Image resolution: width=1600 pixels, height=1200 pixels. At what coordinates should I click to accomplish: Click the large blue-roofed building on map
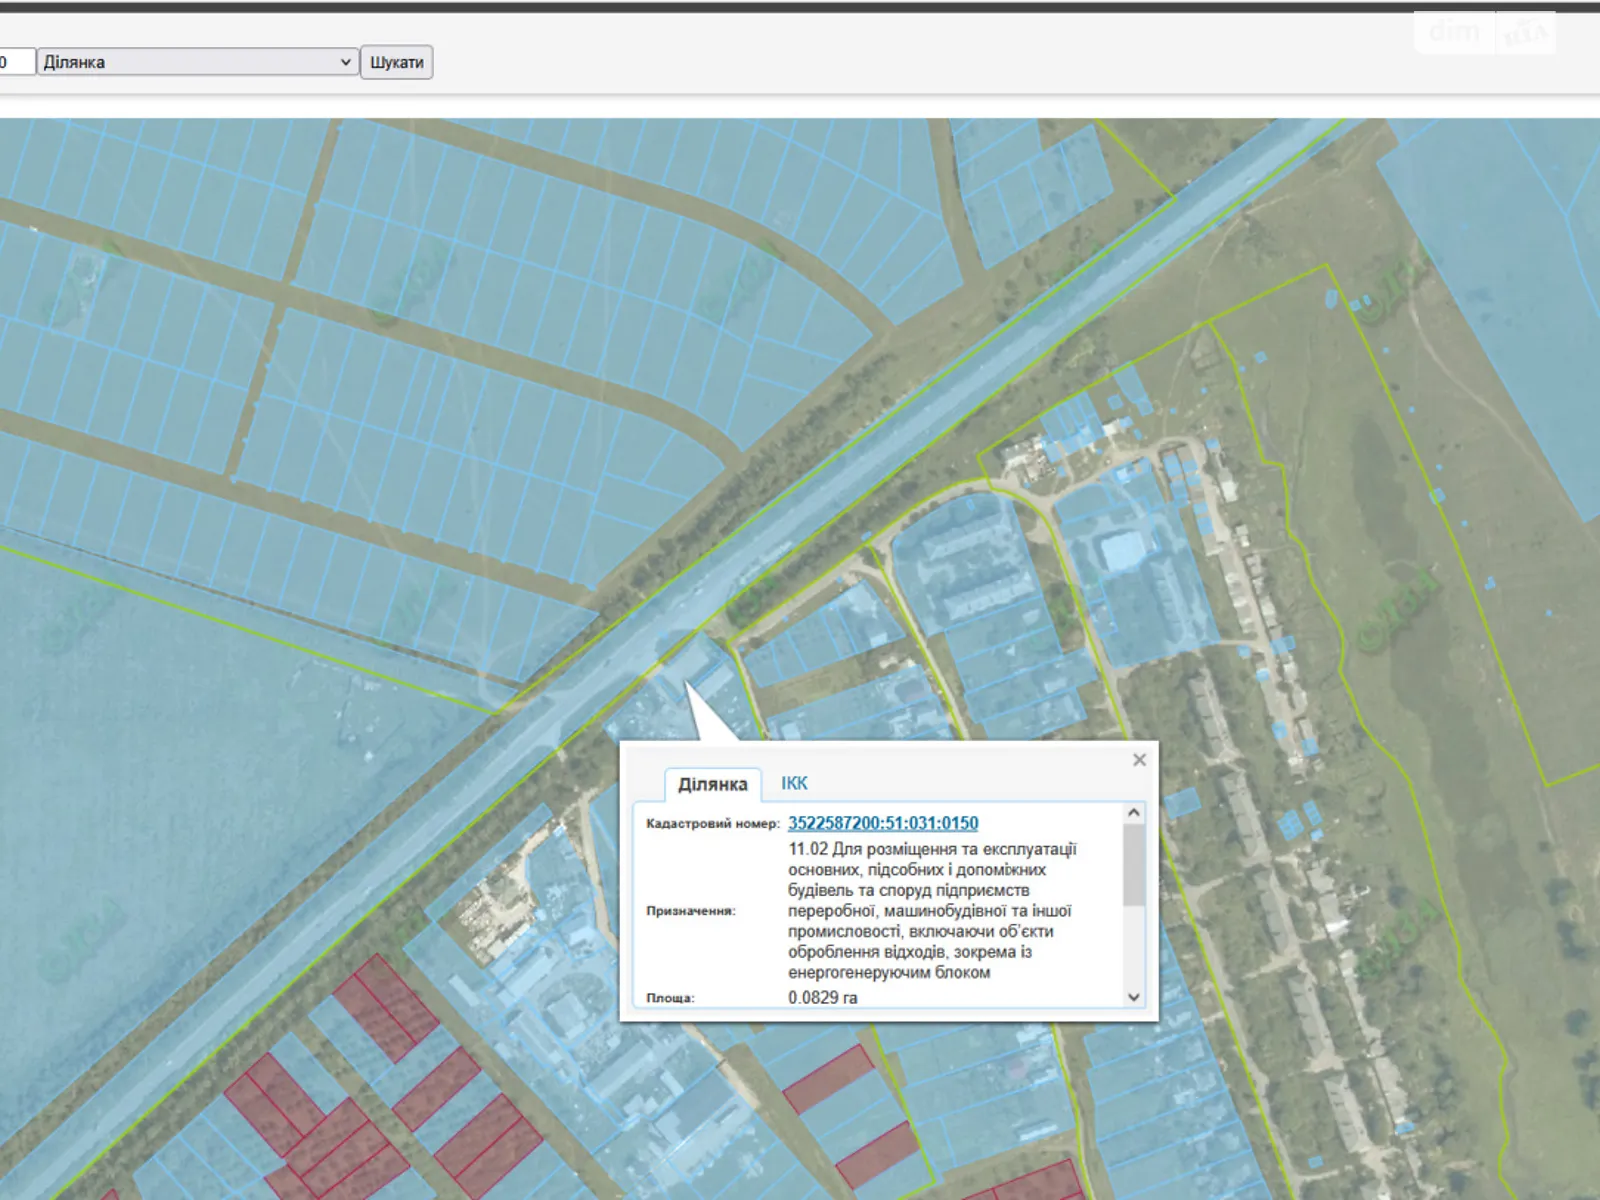pos(1123,551)
